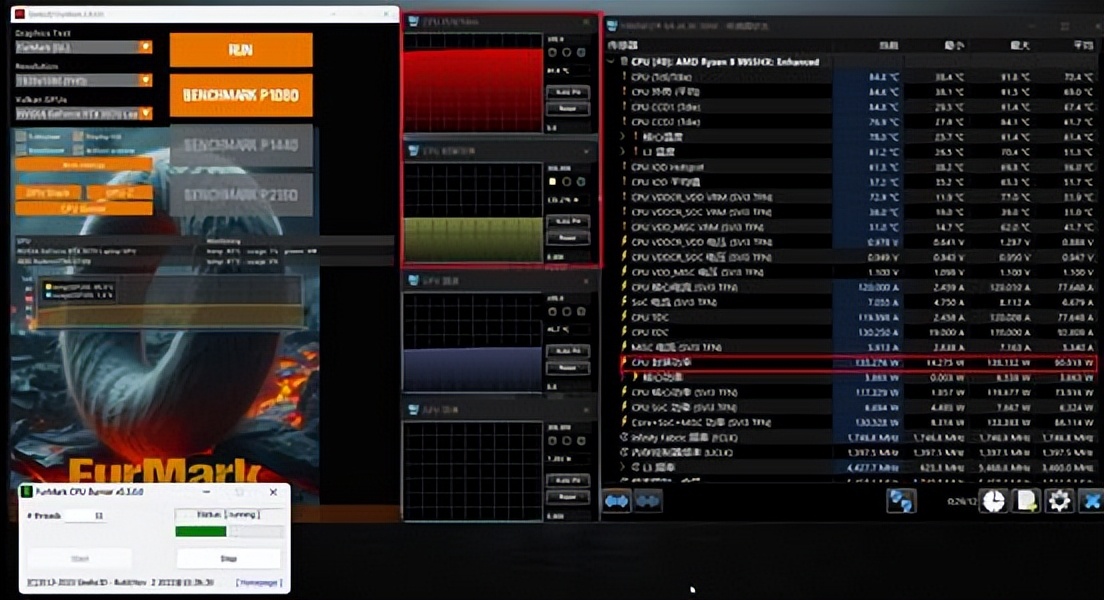Click Auto Fit in the yellow-green graph window
The image size is (1104, 600).
(567, 222)
